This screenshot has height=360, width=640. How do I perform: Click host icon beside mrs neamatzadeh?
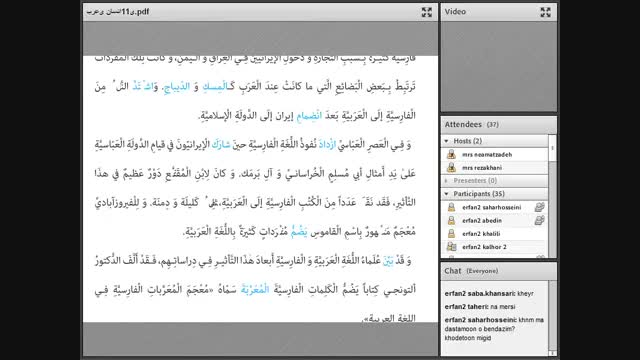coord(451,154)
